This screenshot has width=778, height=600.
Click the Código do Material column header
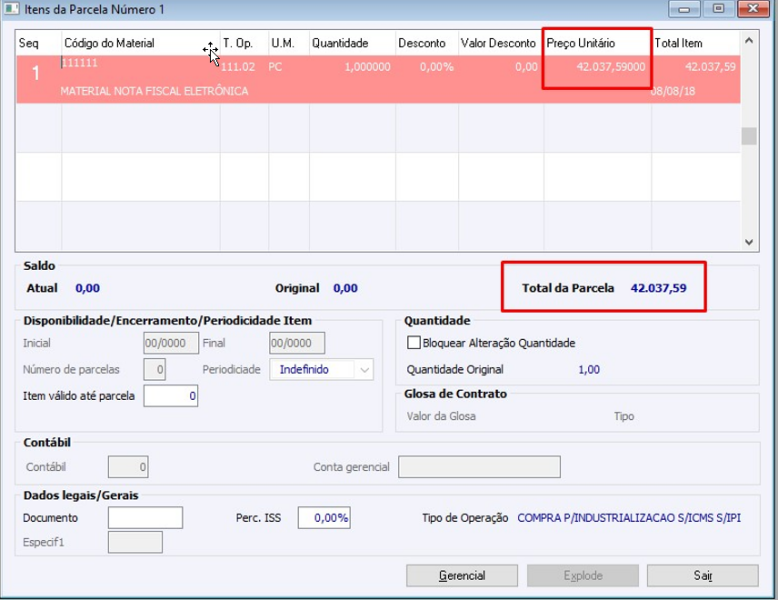141,43
